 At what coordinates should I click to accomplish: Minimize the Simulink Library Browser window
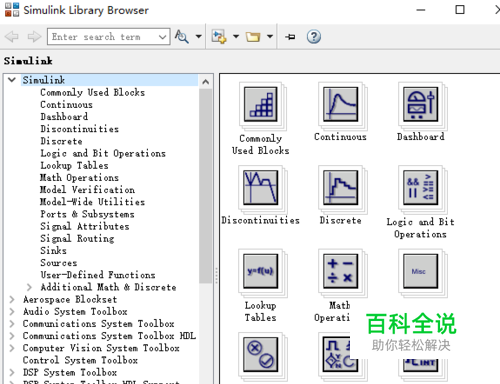pyautogui.click(x=421, y=10)
